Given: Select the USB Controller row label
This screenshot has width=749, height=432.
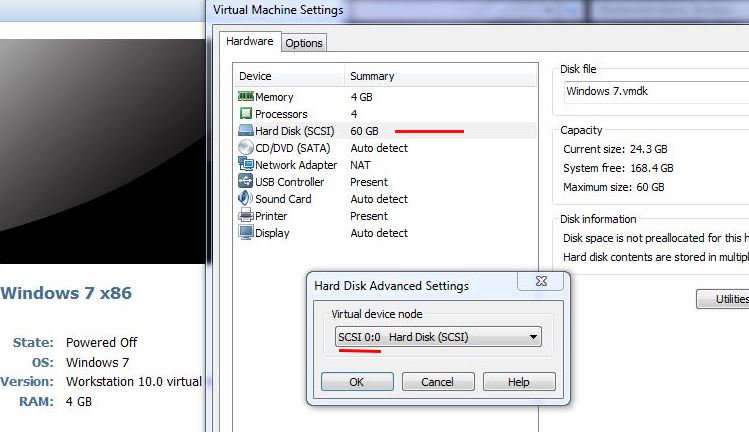Looking at the screenshot, I should (289, 182).
